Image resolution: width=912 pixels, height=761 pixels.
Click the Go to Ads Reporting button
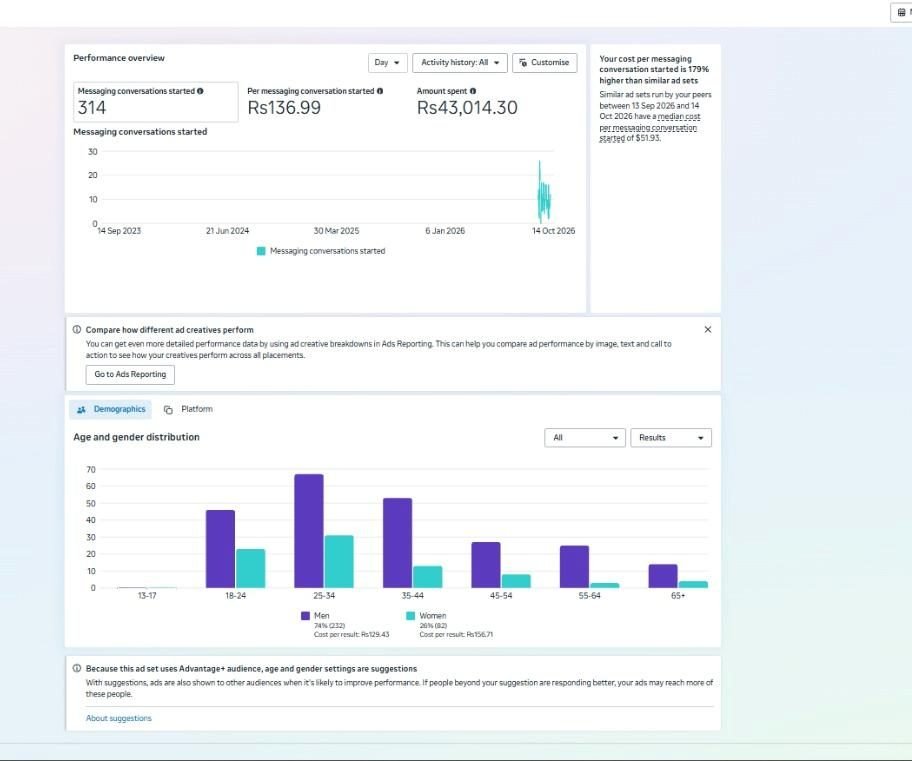click(x=130, y=375)
